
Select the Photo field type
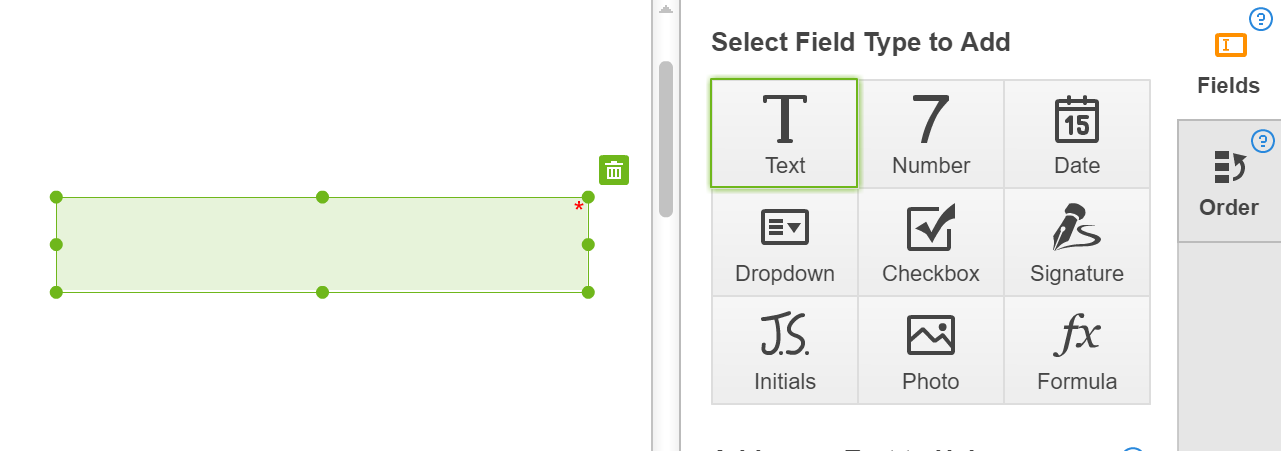(931, 350)
